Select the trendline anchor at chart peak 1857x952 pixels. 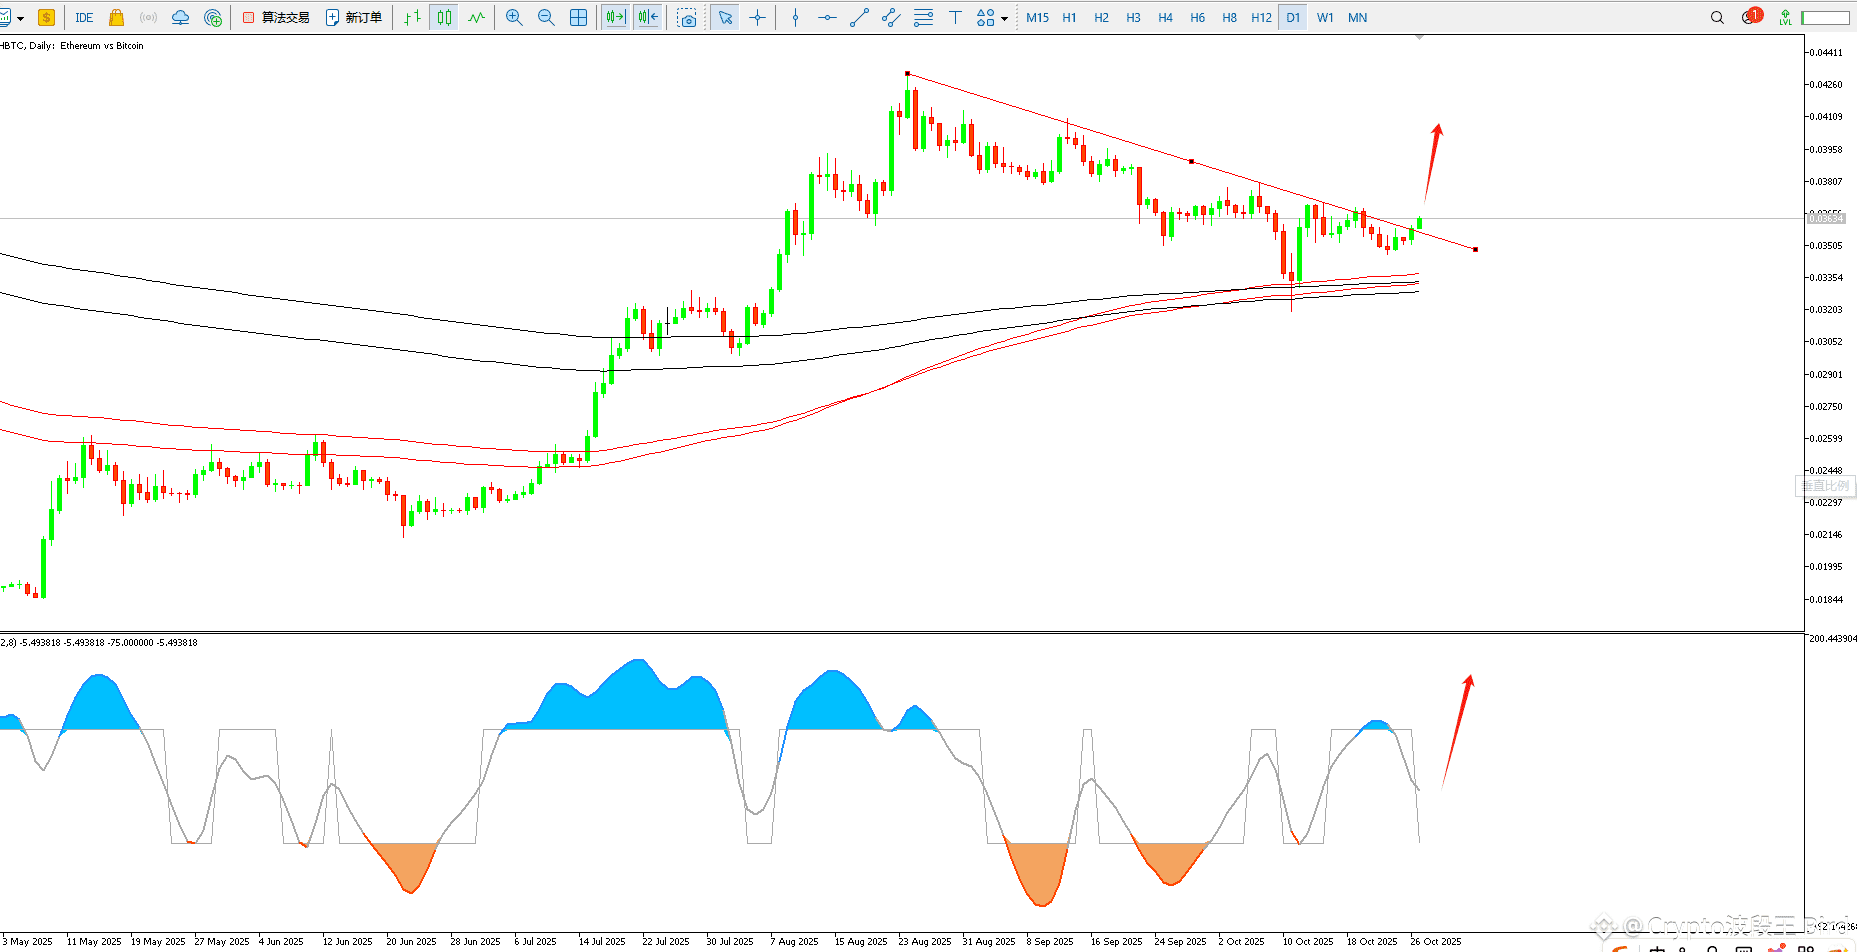click(x=907, y=73)
